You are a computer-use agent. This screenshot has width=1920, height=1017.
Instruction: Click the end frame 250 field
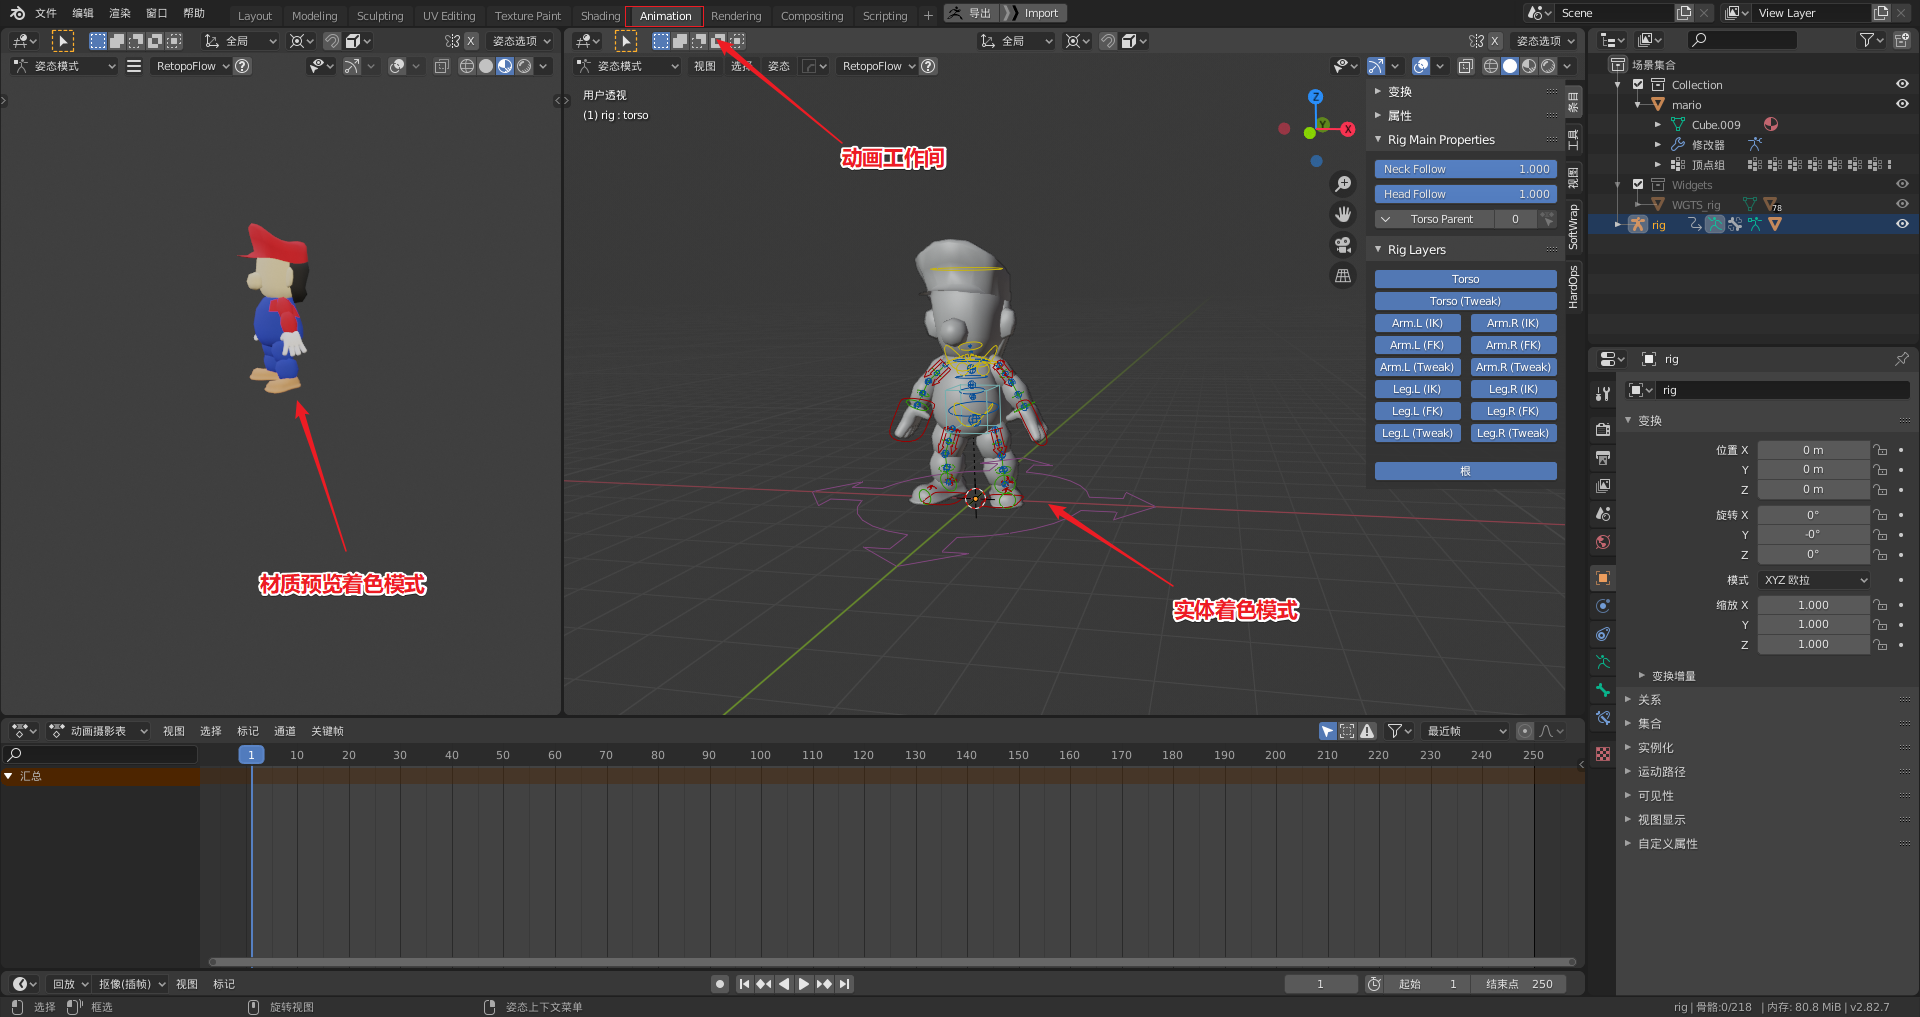point(1520,984)
